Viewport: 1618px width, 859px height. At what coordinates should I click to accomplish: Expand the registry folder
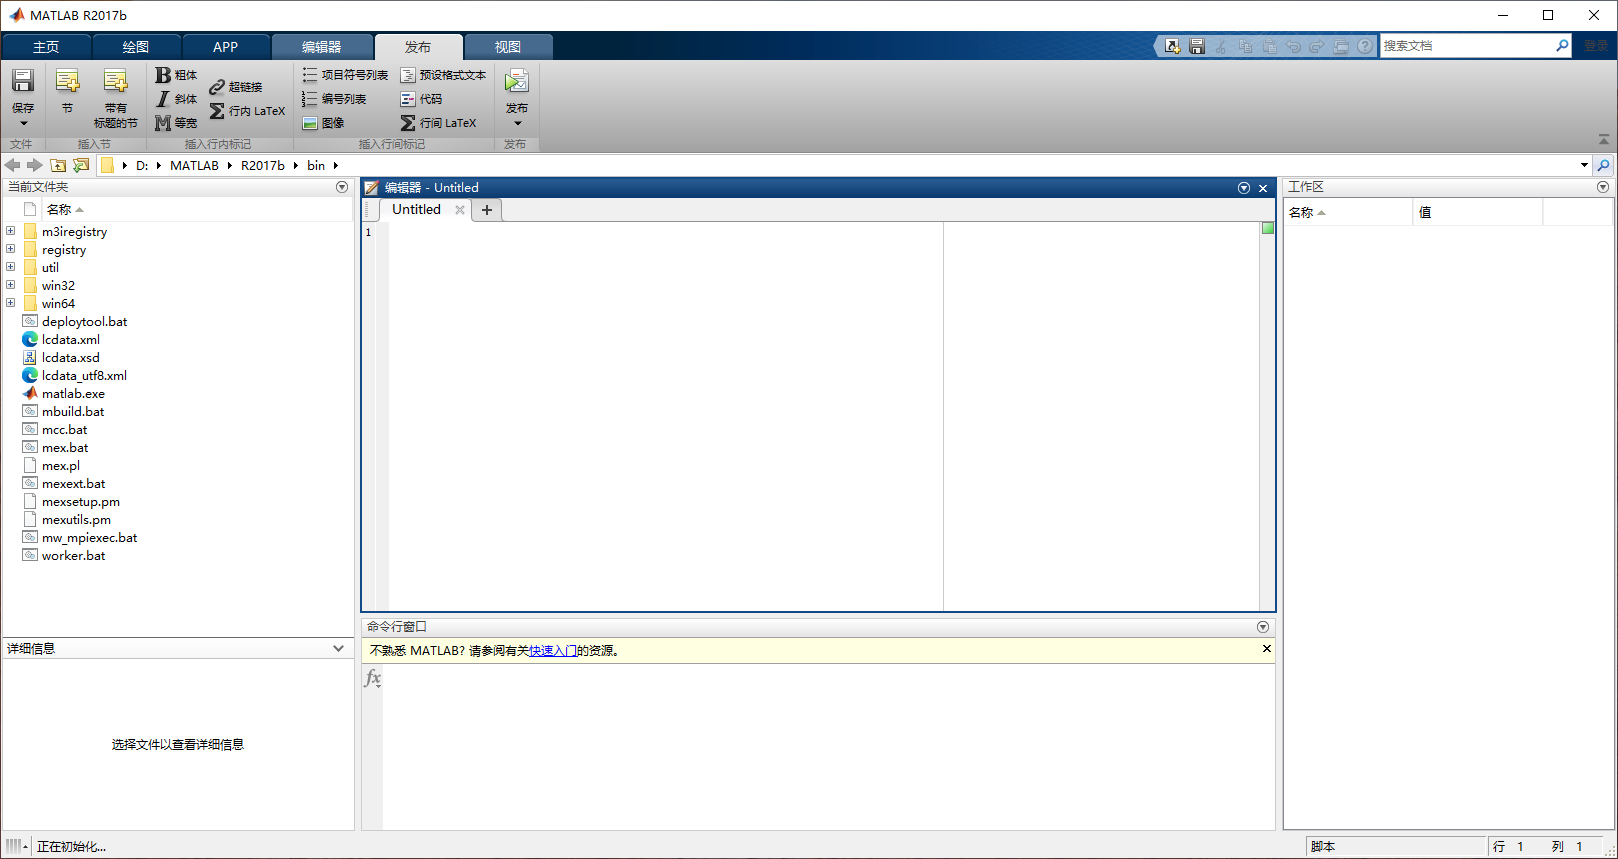(x=11, y=249)
